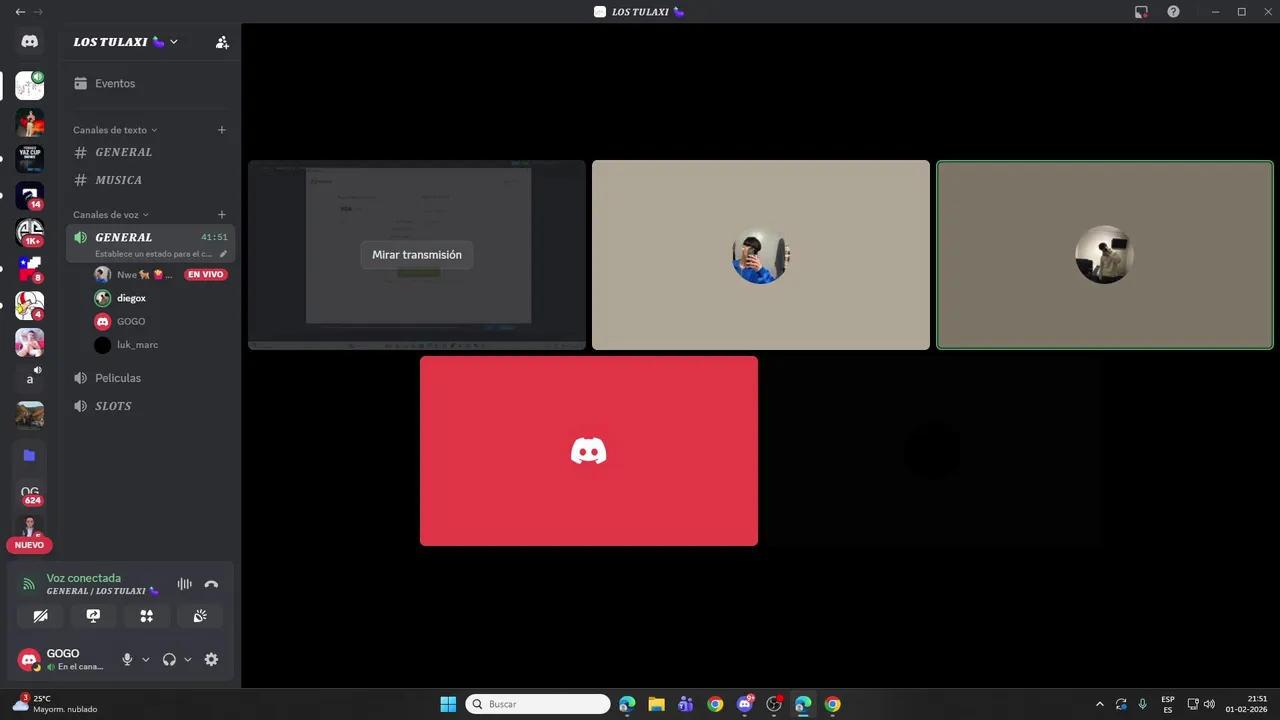Edit voice channel status pencil icon
The width and height of the screenshot is (1280, 720).
(x=223, y=254)
